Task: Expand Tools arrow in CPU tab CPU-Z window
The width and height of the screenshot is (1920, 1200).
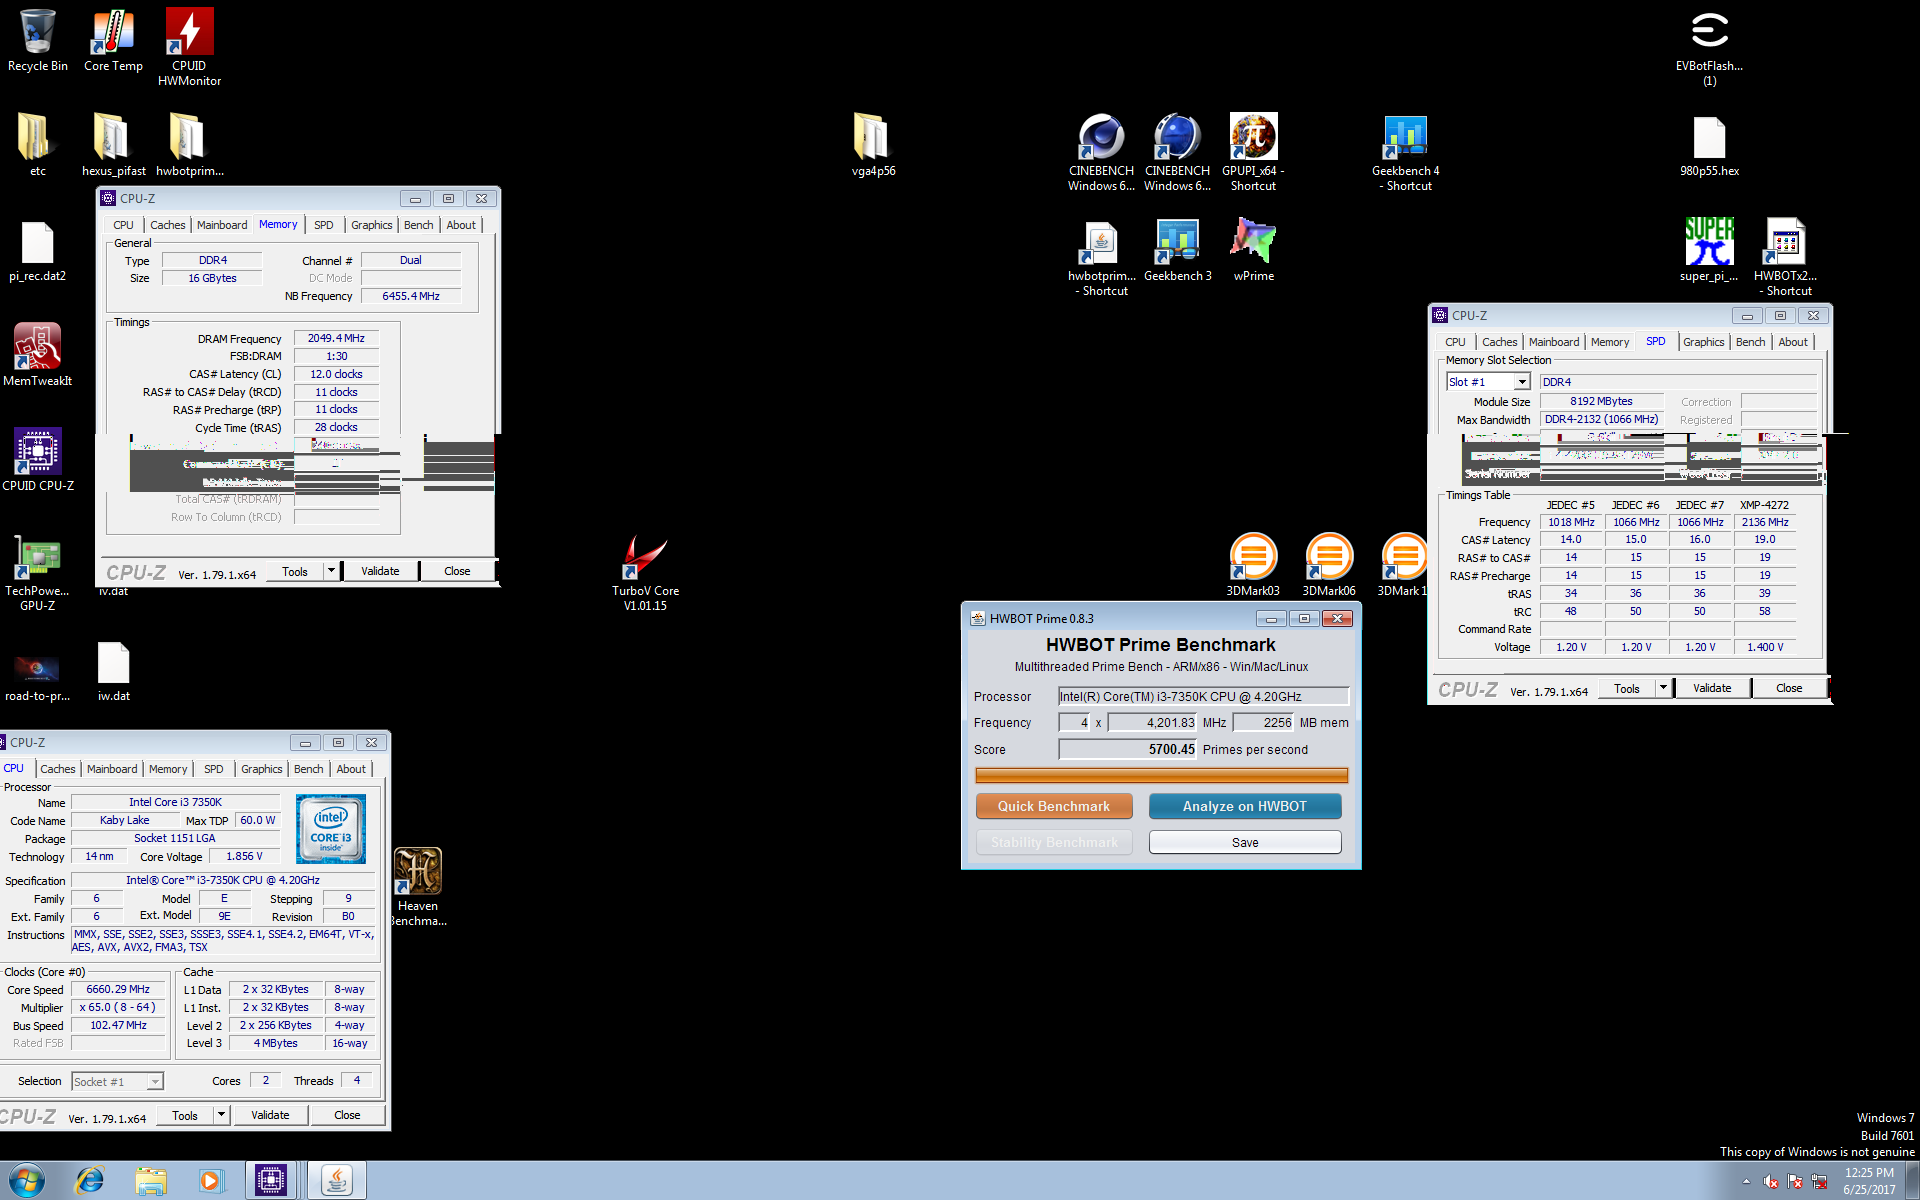Action: coord(221,1115)
